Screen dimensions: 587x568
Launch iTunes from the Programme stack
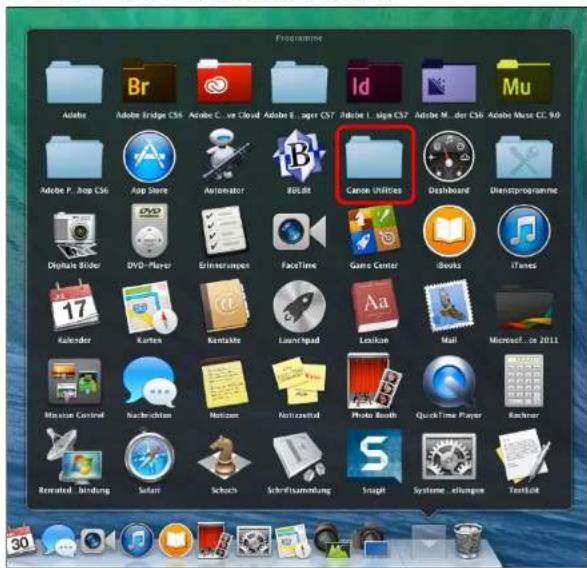click(523, 231)
